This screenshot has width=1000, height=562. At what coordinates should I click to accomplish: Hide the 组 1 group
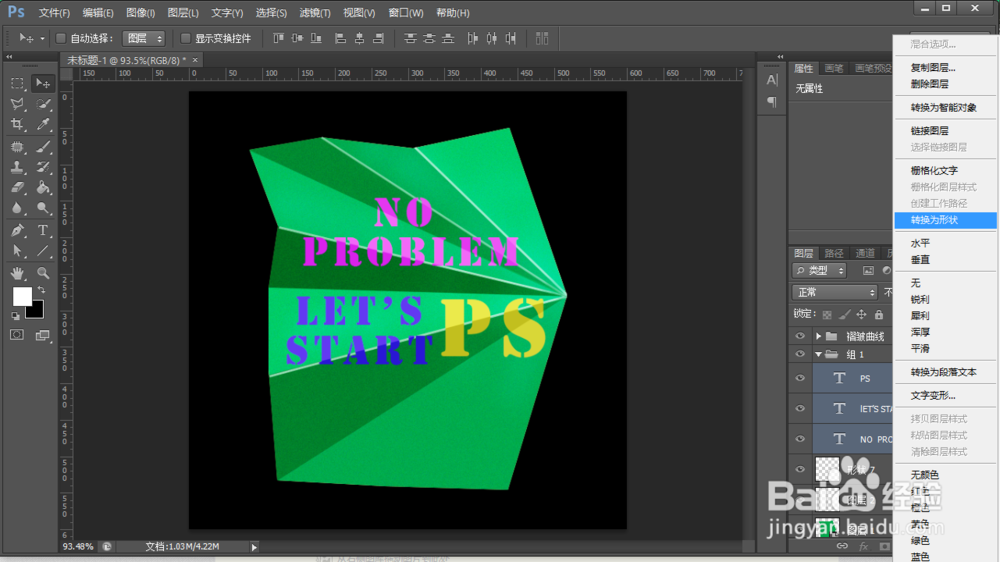(800, 354)
